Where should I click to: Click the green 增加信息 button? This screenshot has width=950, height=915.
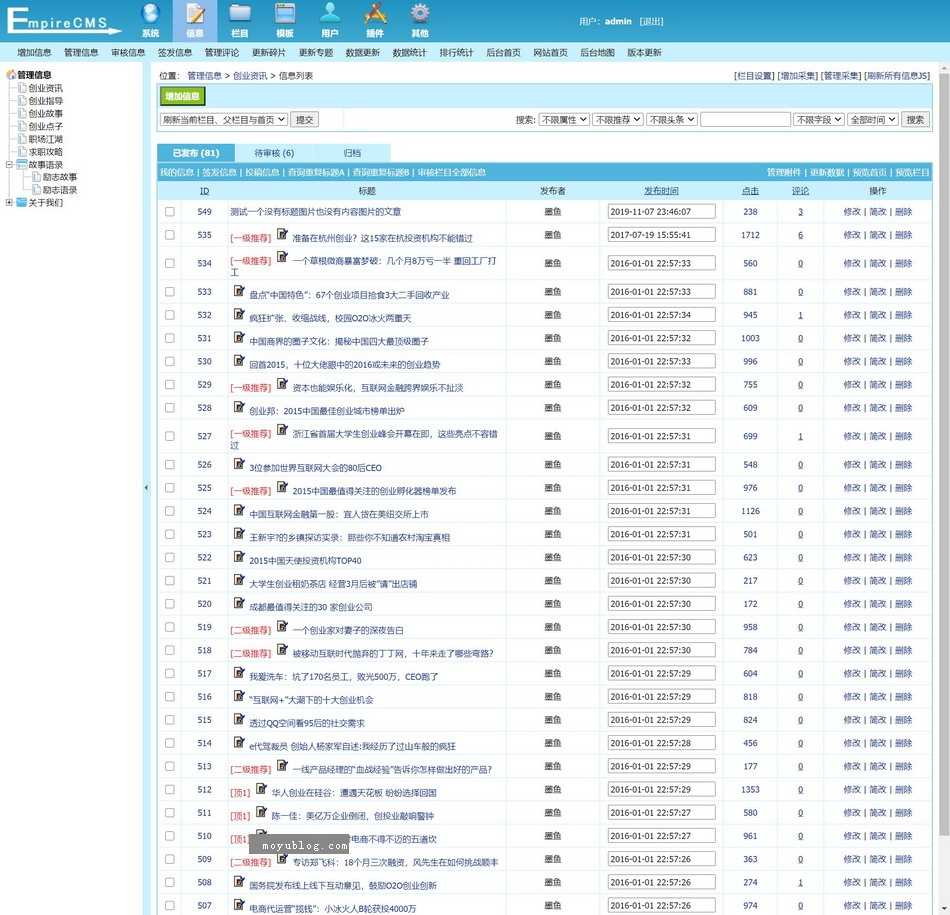(182, 96)
